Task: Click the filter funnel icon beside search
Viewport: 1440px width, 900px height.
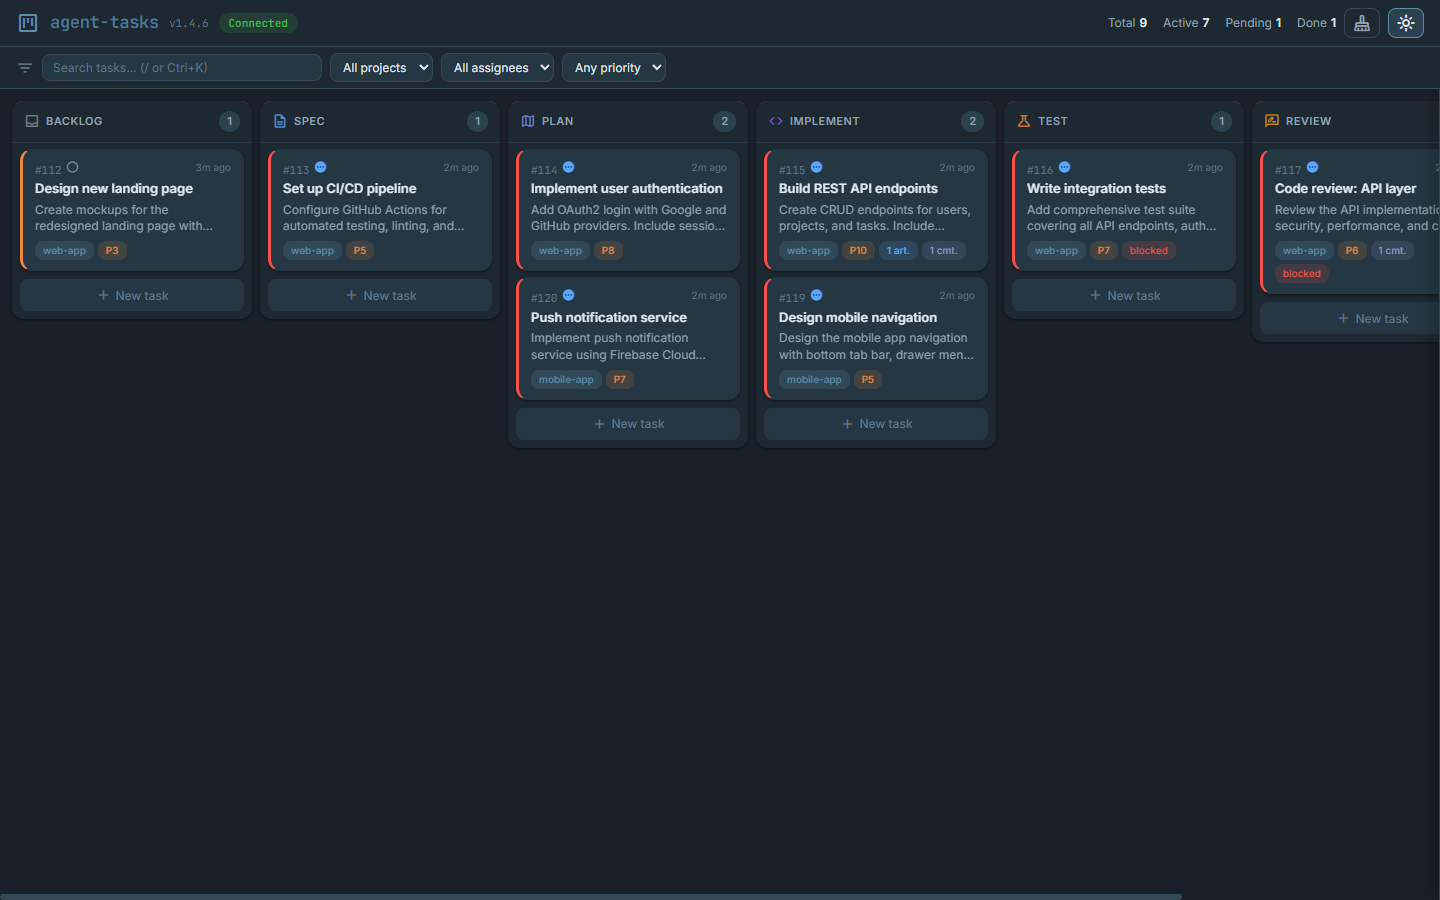Action: [24, 67]
